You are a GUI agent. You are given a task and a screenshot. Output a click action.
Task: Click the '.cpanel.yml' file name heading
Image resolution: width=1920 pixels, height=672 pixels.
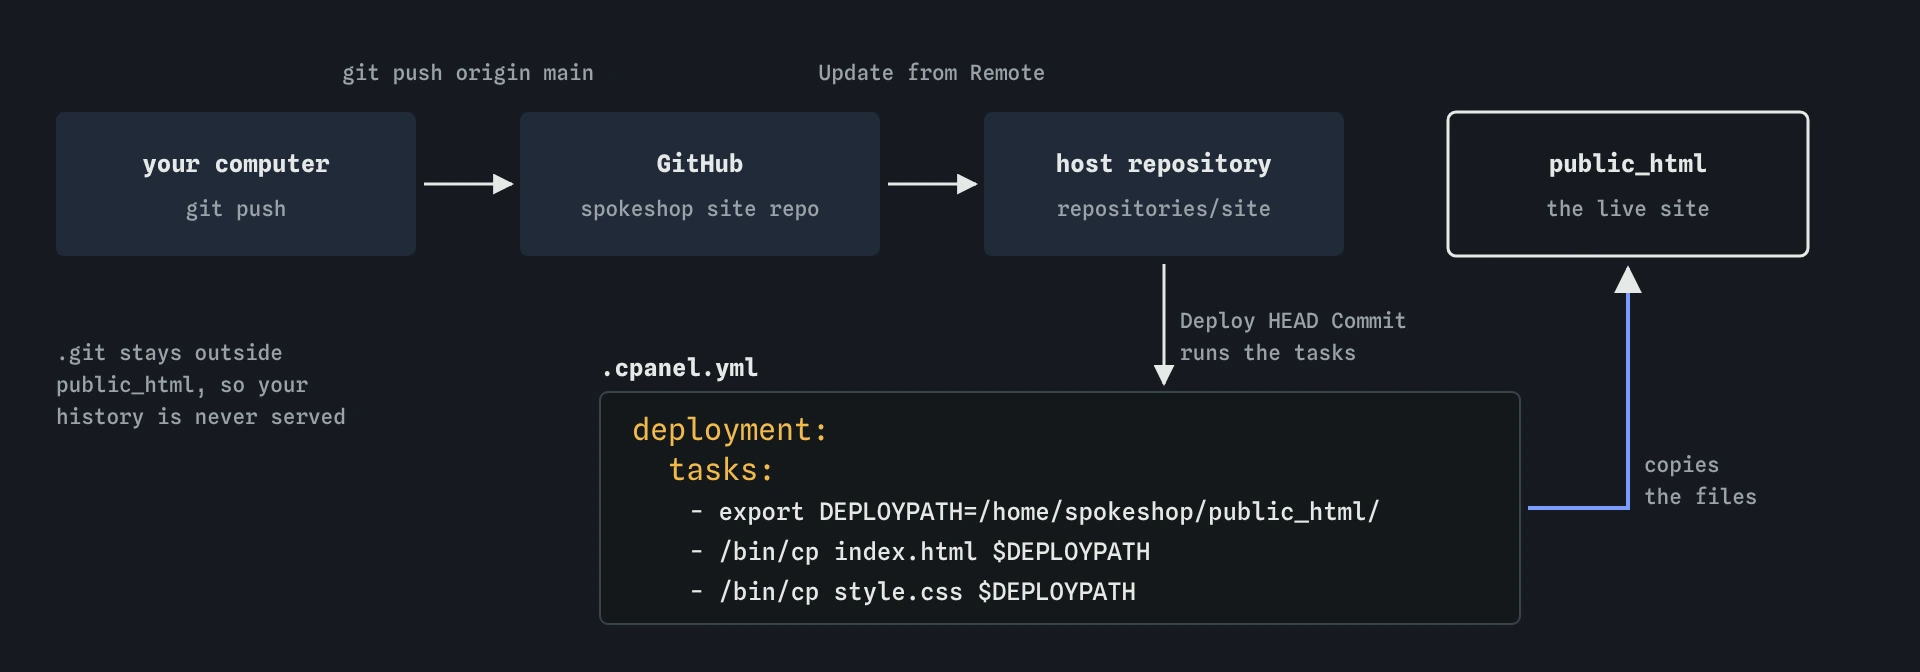tap(680, 368)
